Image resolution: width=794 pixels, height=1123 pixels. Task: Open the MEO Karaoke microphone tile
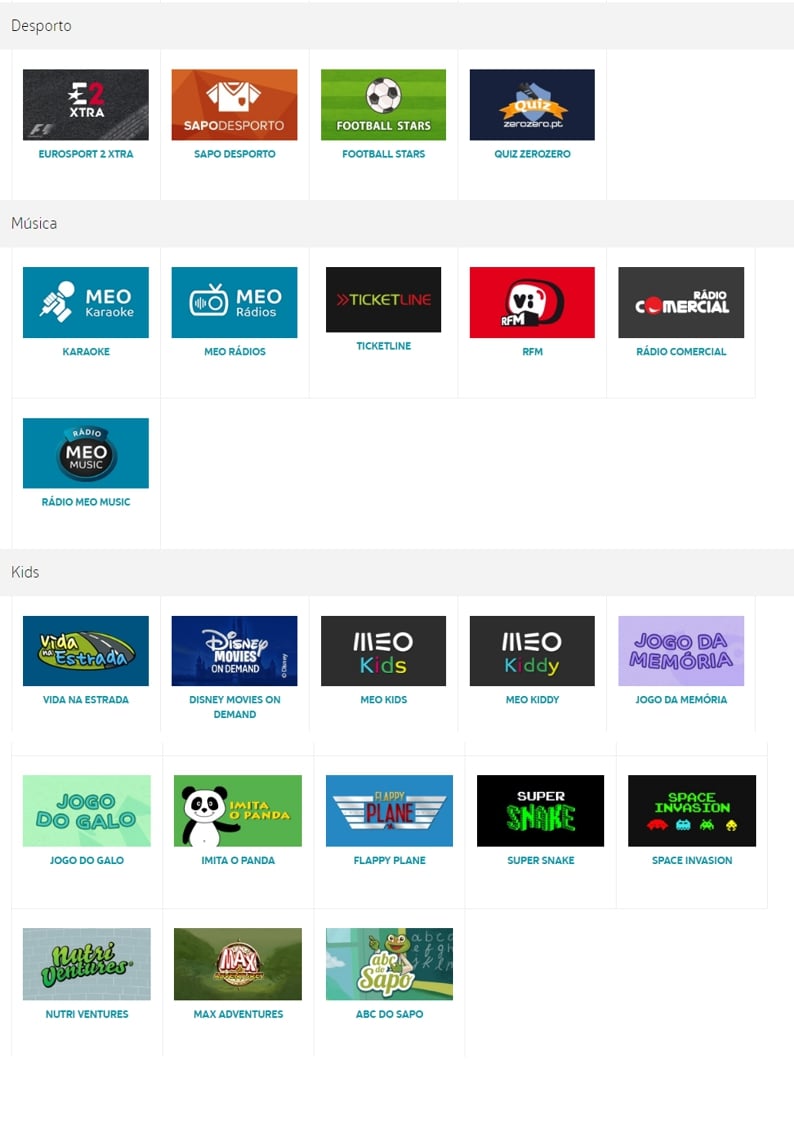[x=86, y=302]
